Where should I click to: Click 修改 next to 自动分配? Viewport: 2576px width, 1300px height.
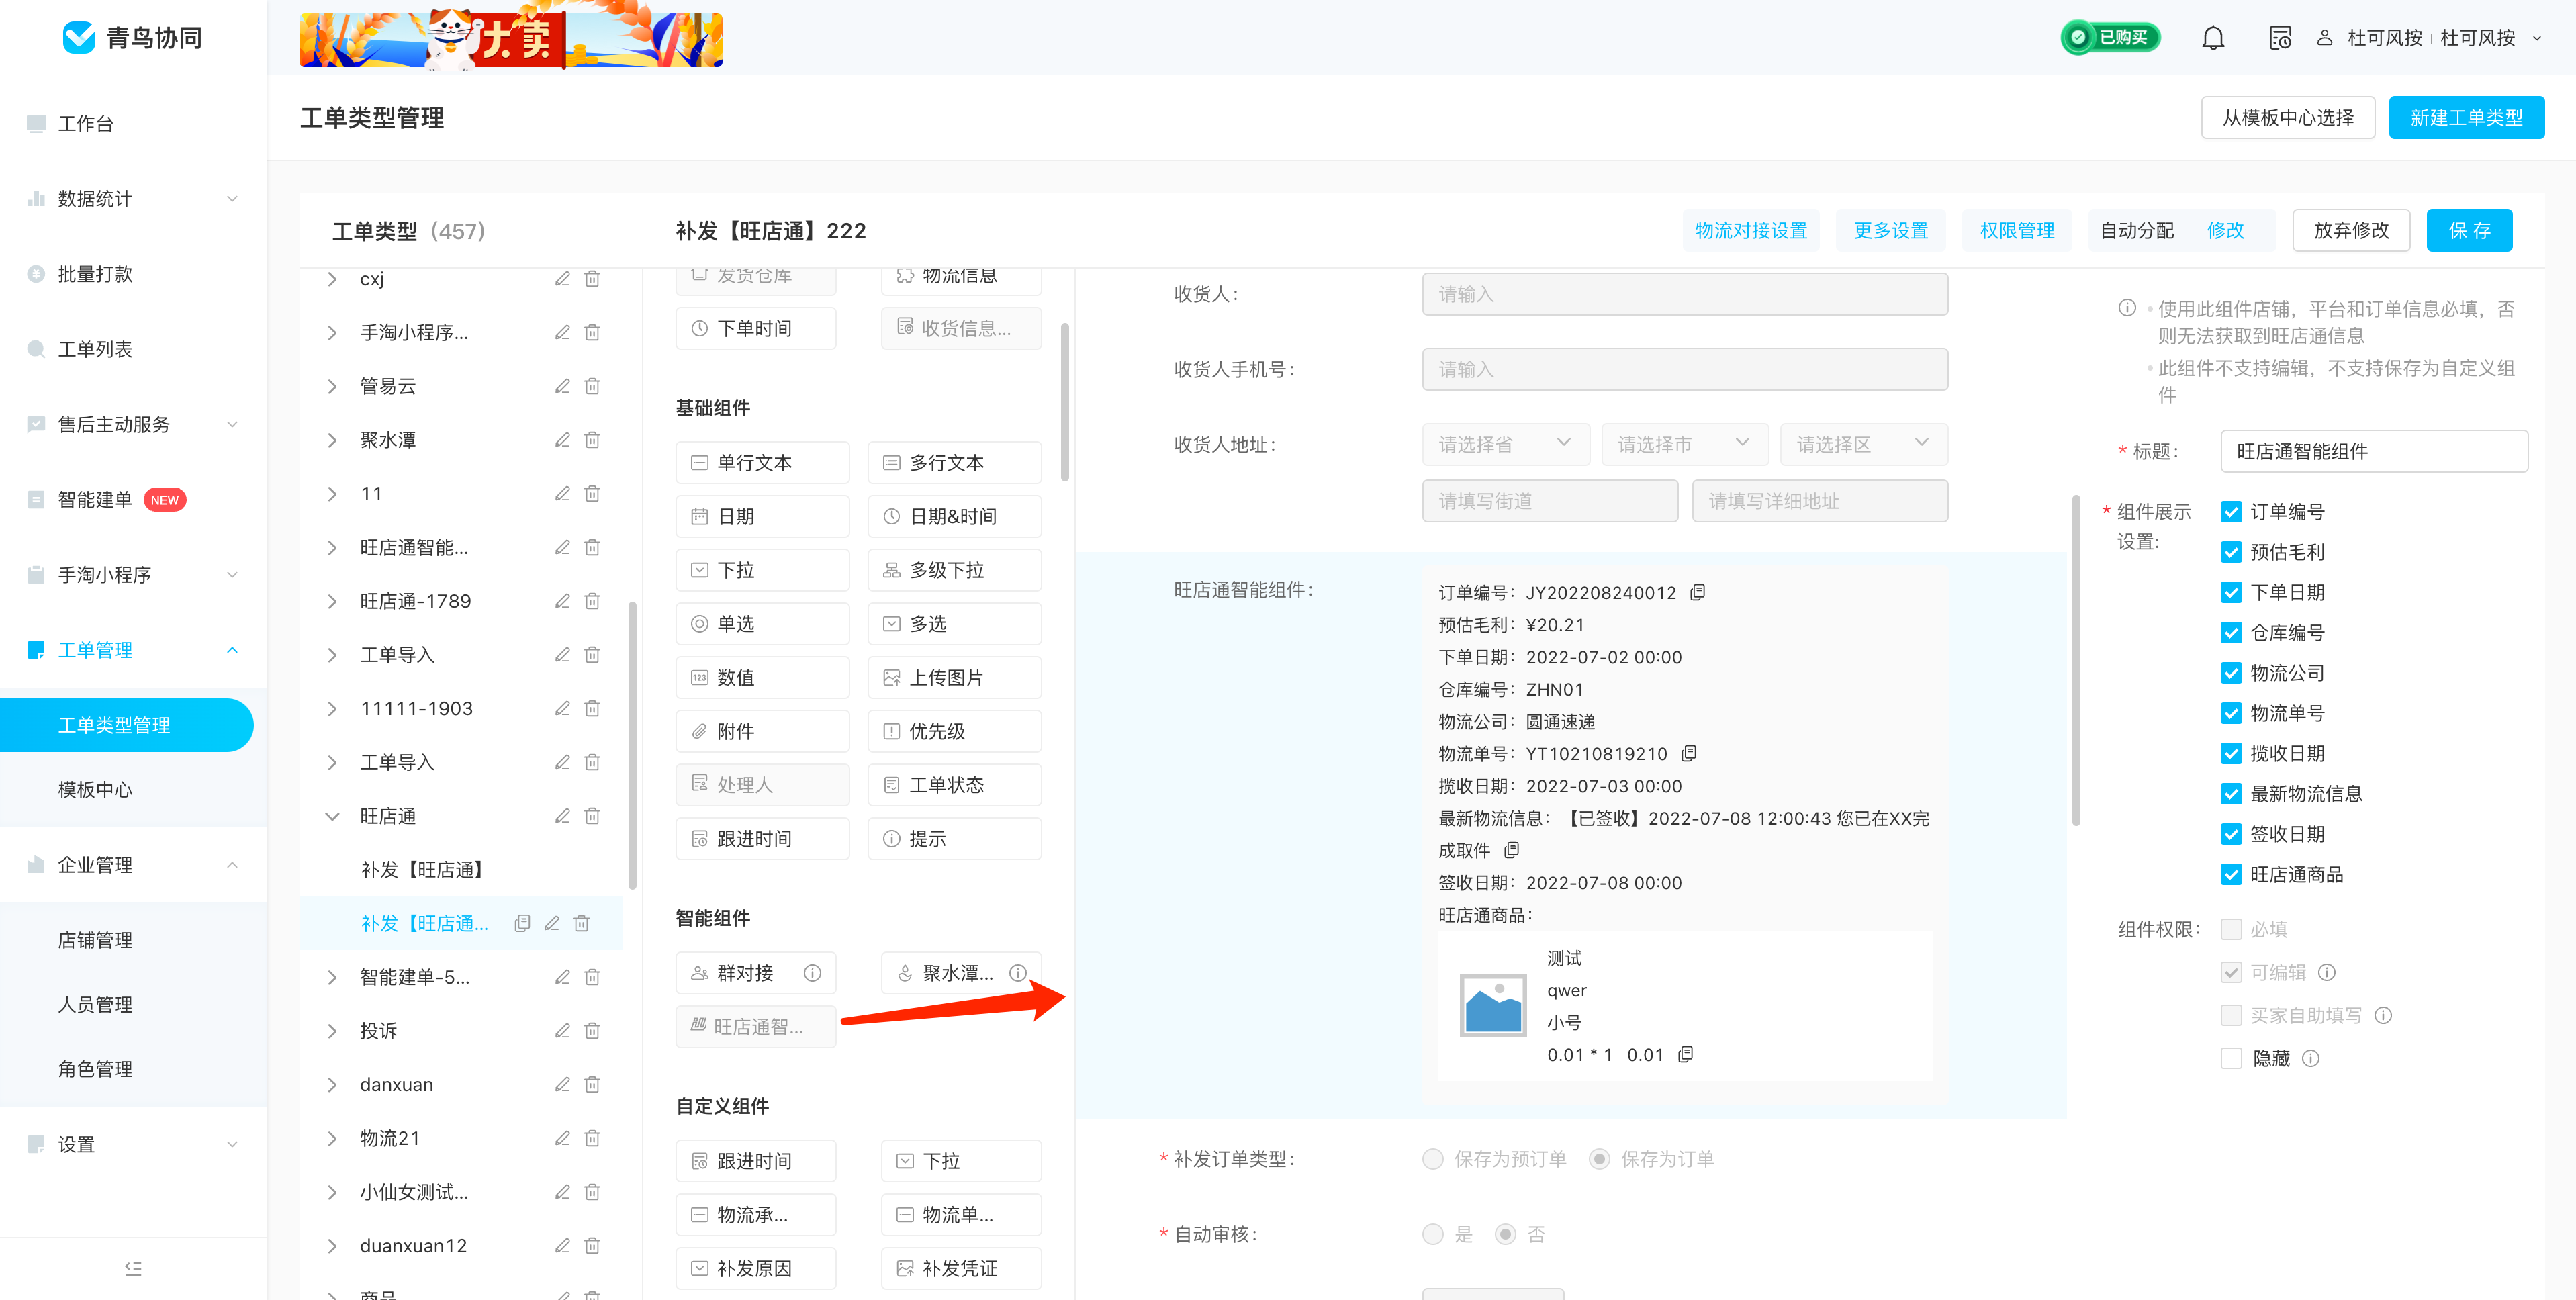2225,230
